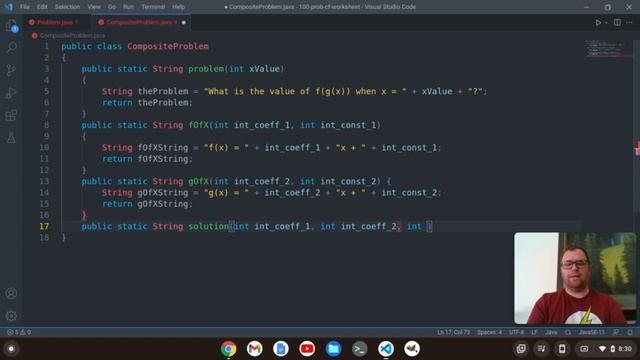Screen dimensions: 640x360
Task: Click CompositeProblem.java in the breadcrumb
Action: pos(72,36)
